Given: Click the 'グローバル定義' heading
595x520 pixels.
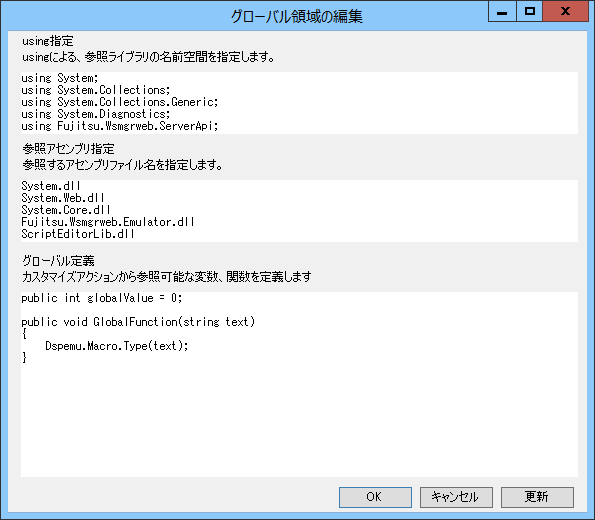Looking at the screenshot, I should (x=58, y=261).
